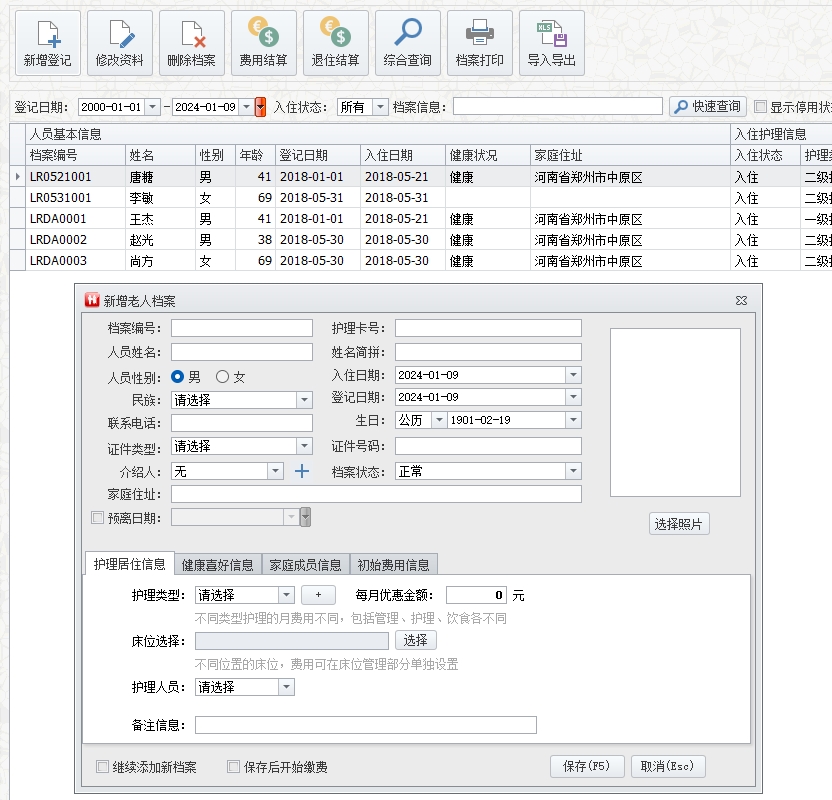
Task: Enable the 预离日期 checkbox
Action: (97, 517)
